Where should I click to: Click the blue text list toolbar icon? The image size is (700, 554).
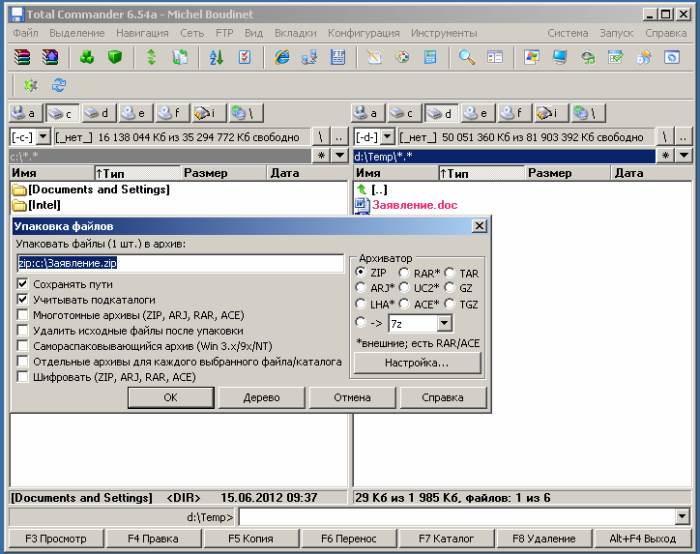click(338, 57)
